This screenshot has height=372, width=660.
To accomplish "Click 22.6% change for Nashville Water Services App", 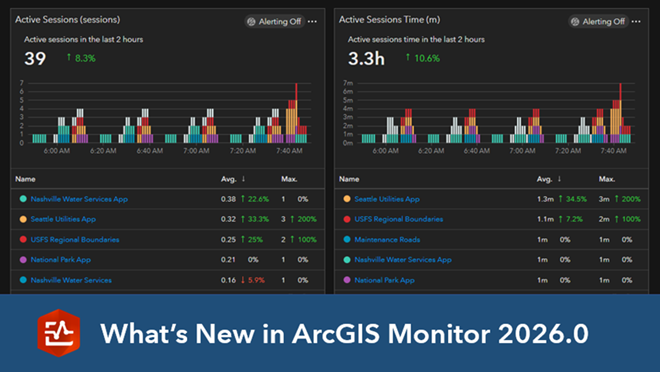I will coord(255,199).
